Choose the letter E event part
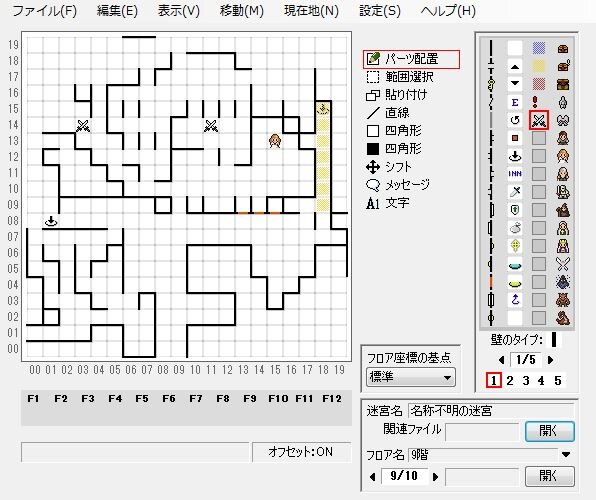This screenshot has width=596, height=500. coord(515,102)
